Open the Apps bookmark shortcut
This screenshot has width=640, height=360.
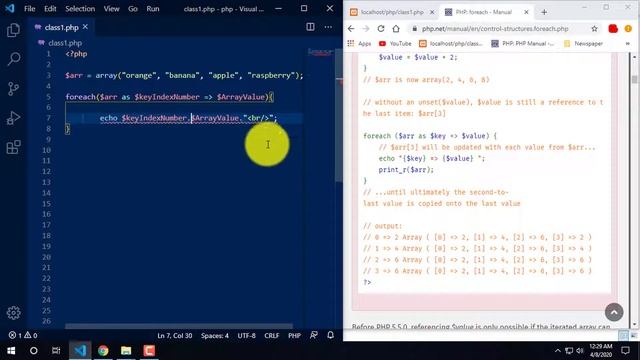click(359, 44)
